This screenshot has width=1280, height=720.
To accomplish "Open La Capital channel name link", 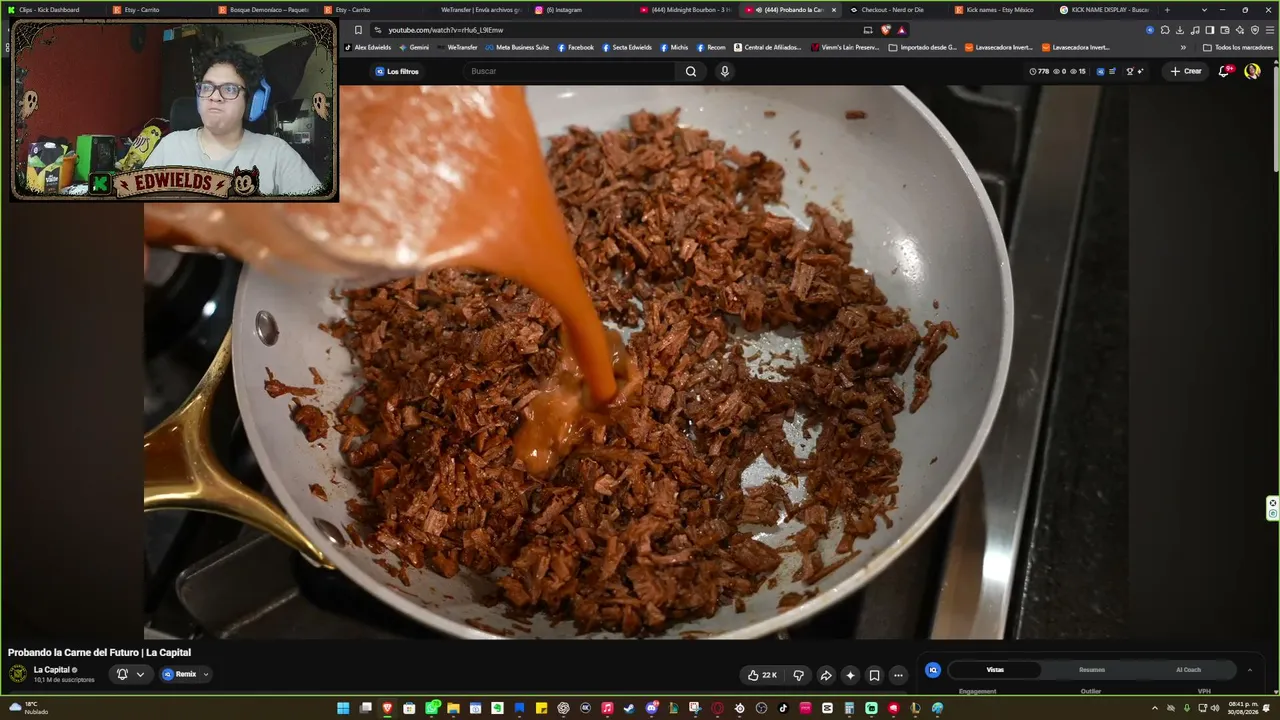I will pos(52,670).
